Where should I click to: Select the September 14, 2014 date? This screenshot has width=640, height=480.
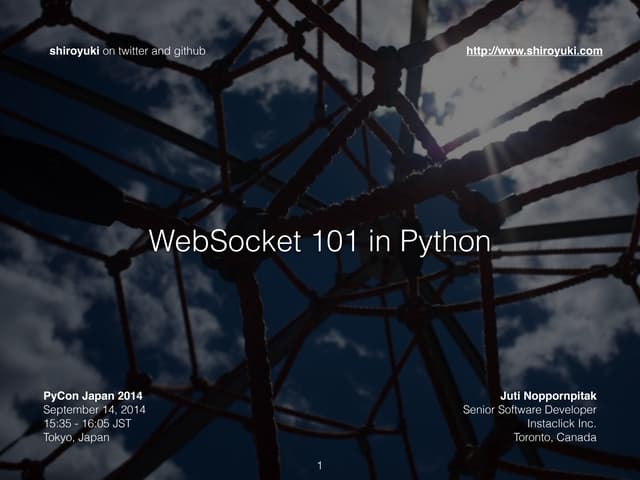click(94, 409)
